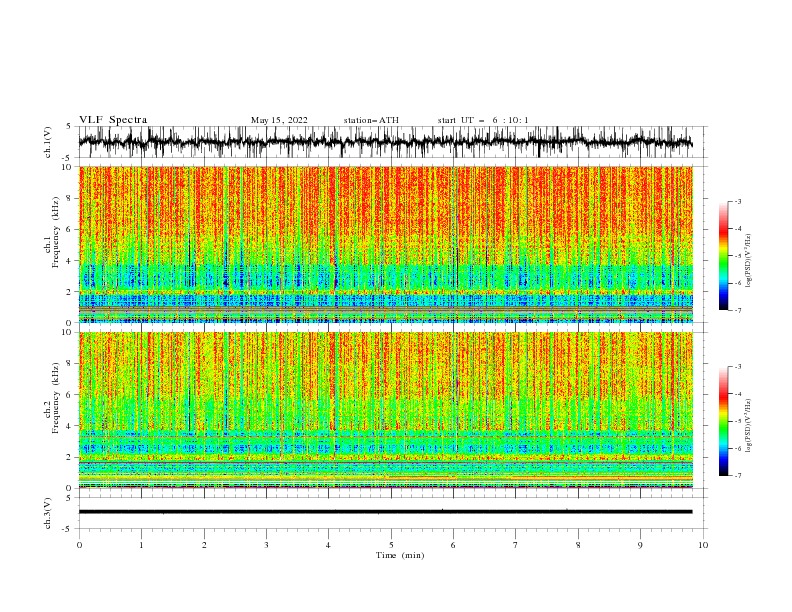Click the date 'May 15, 2022'

279,120
